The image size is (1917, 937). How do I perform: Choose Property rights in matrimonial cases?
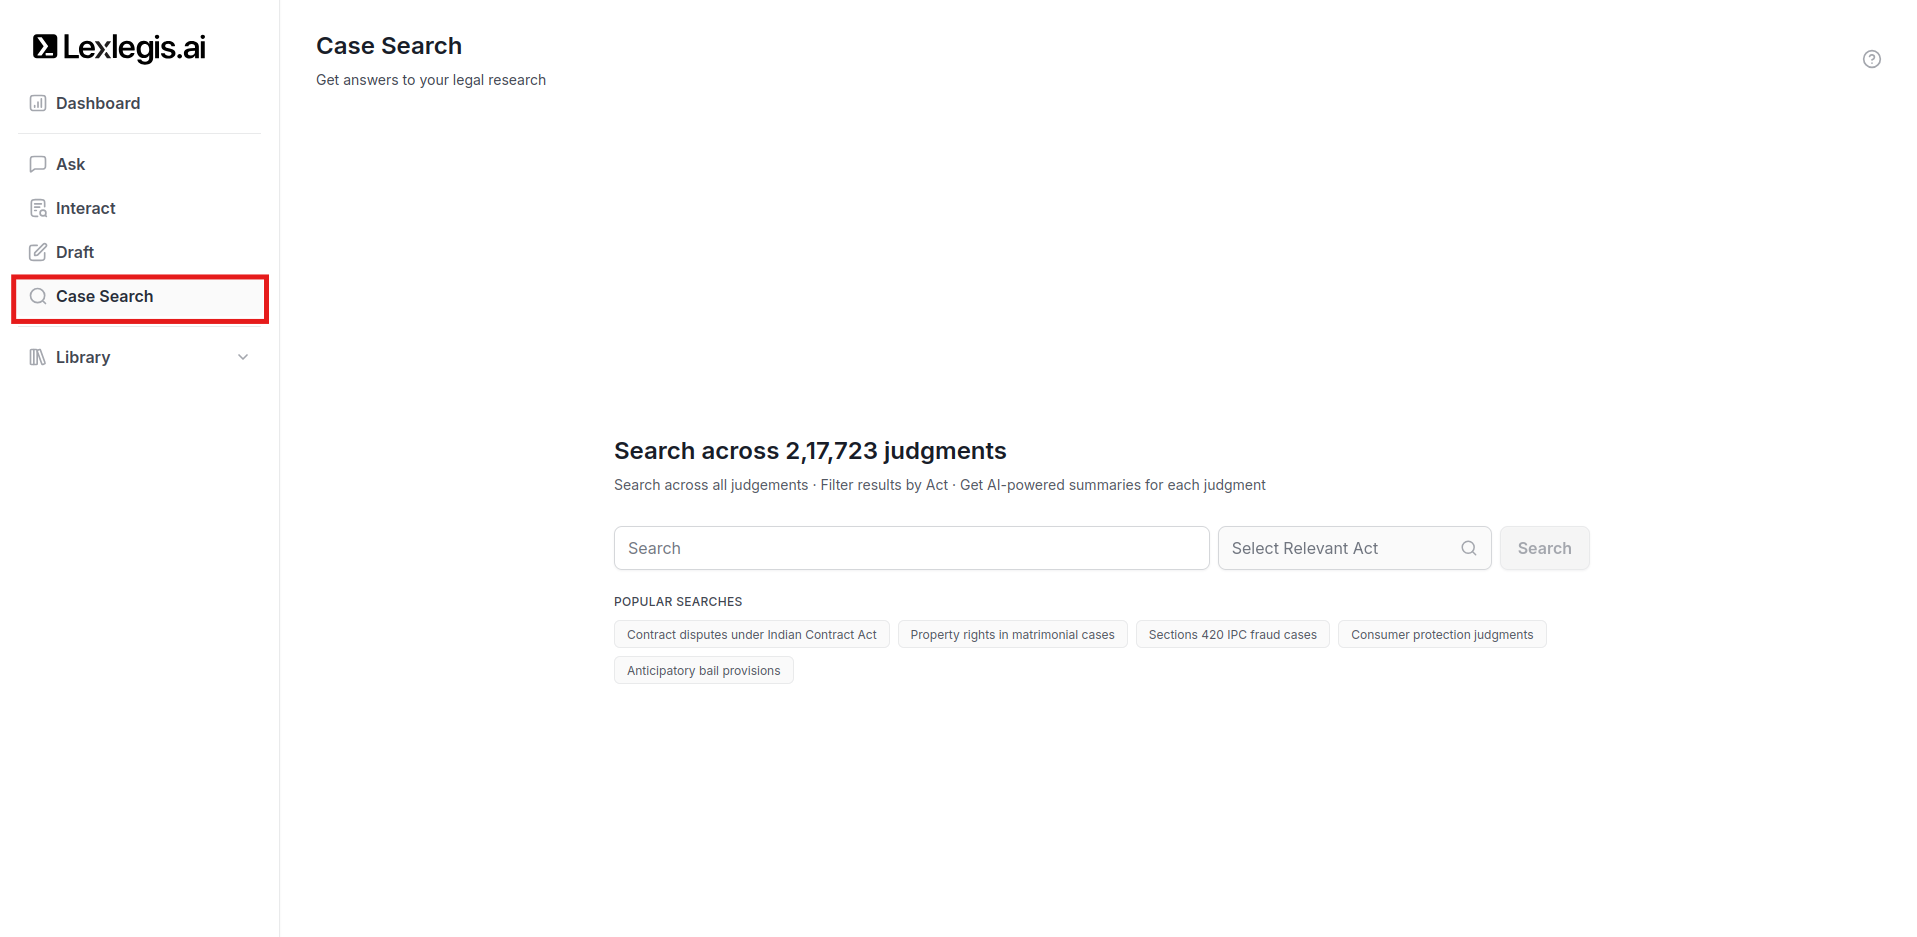(x=1012, y=635)
